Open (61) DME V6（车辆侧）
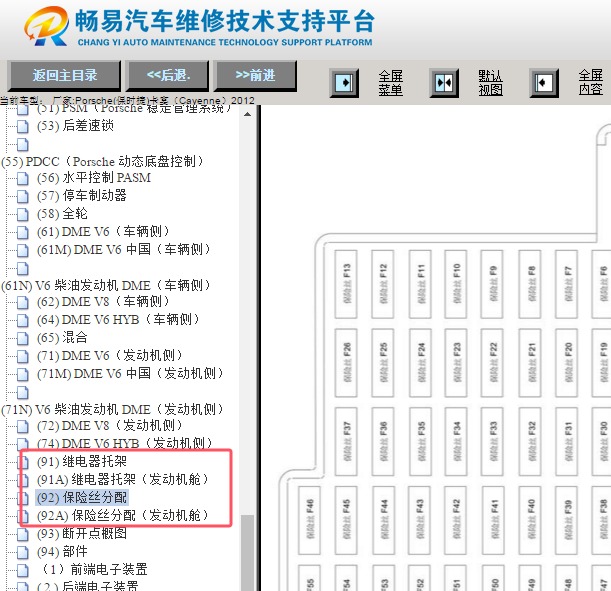Viewport: 611px width, 591px height. click(x=103, y=231)
